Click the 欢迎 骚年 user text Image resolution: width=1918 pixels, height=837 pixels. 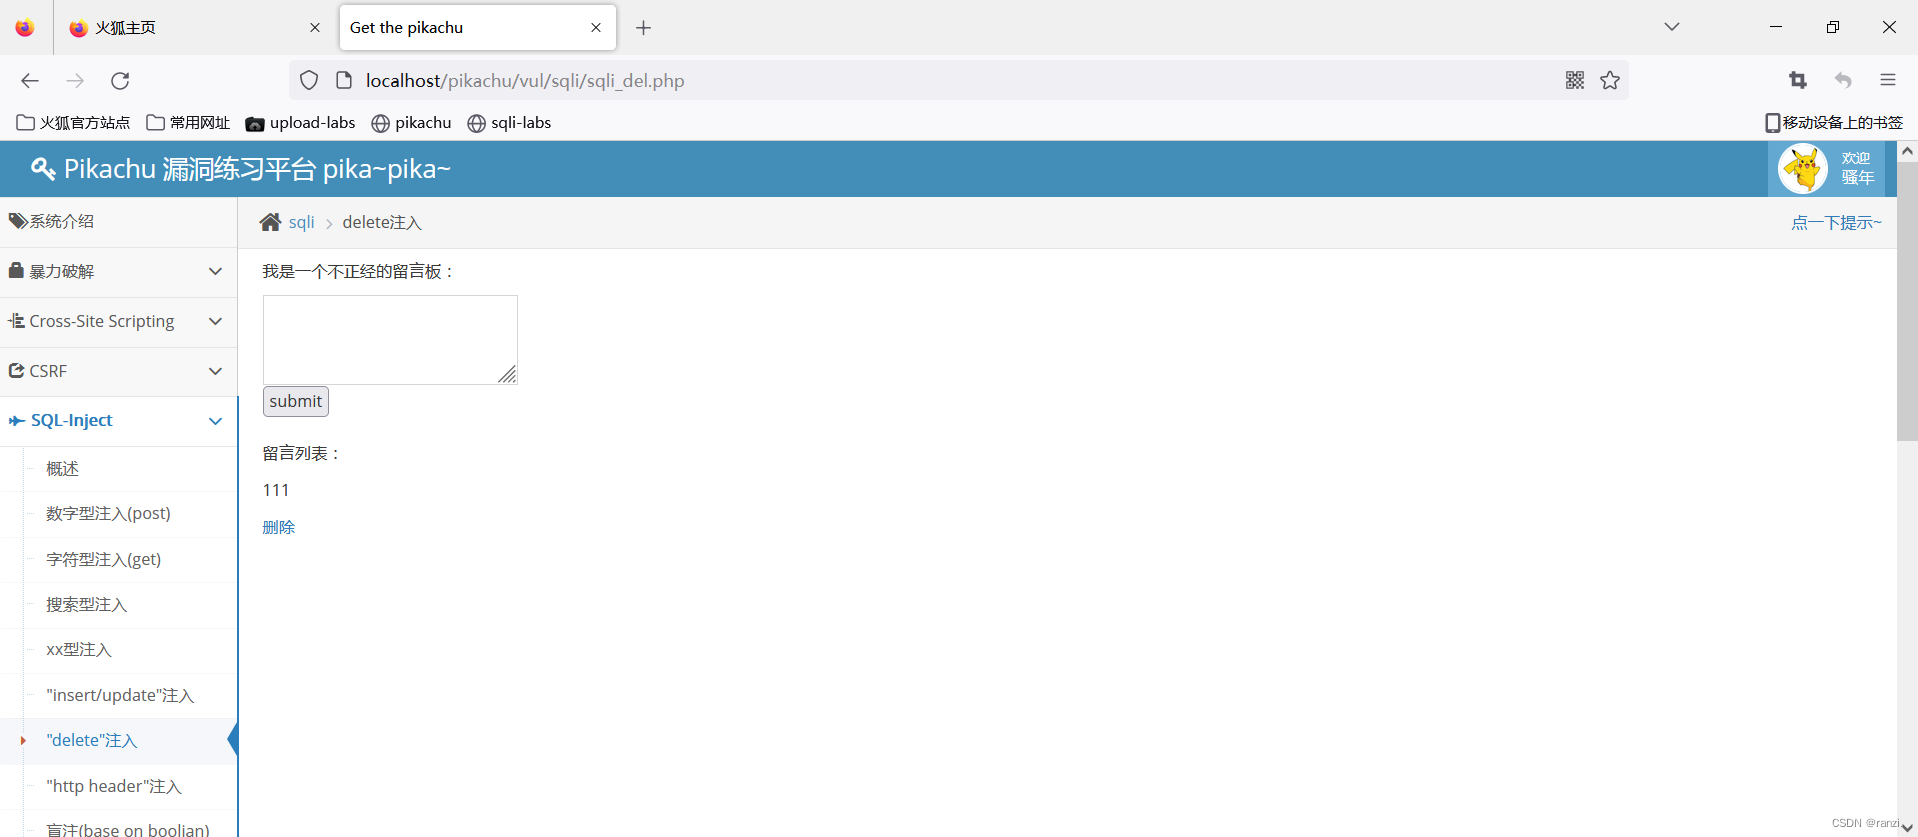[1857, 168]
